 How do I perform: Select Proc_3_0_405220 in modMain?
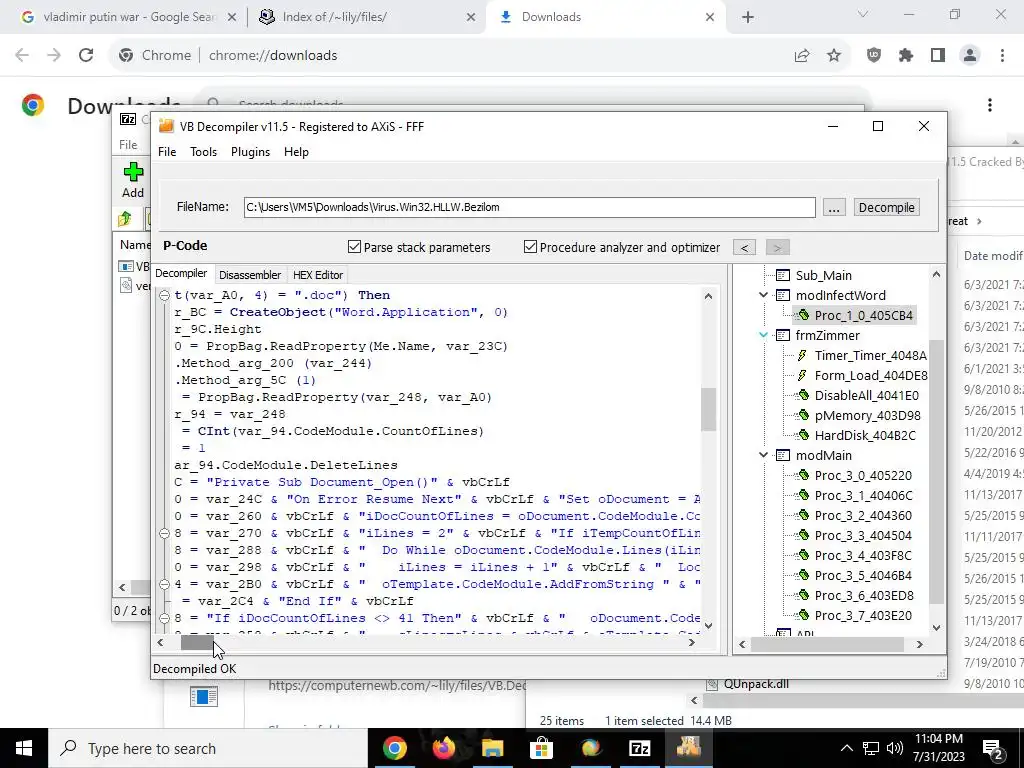(863, 475)
